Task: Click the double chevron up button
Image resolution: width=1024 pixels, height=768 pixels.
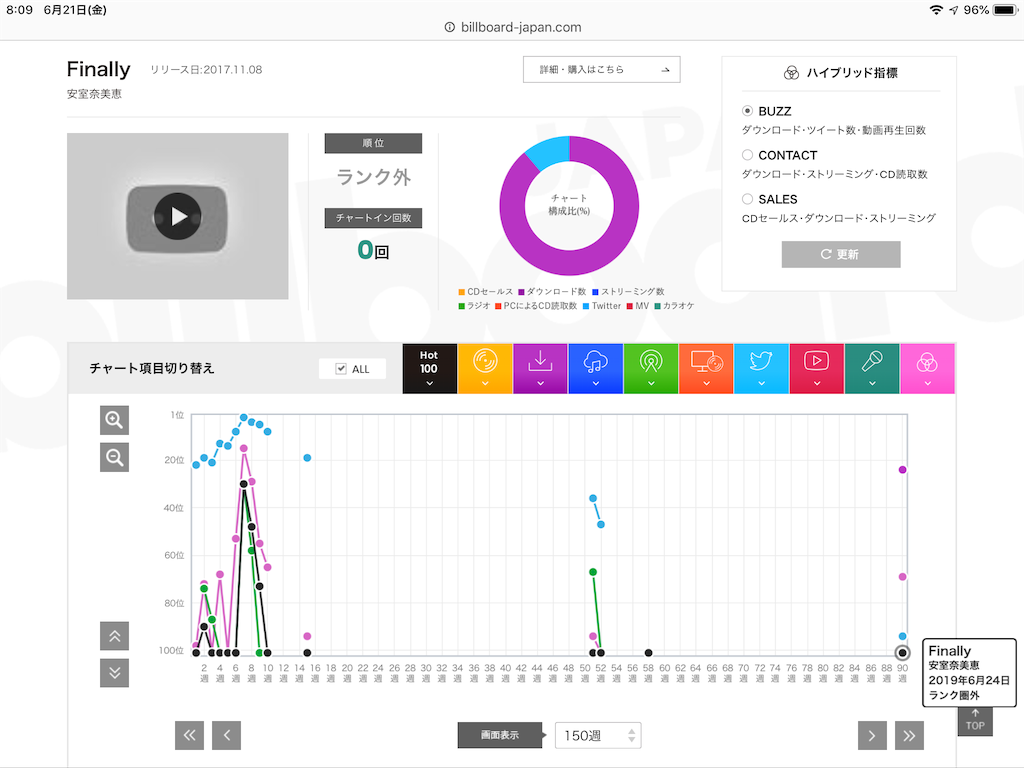Action: click(114, 635)
